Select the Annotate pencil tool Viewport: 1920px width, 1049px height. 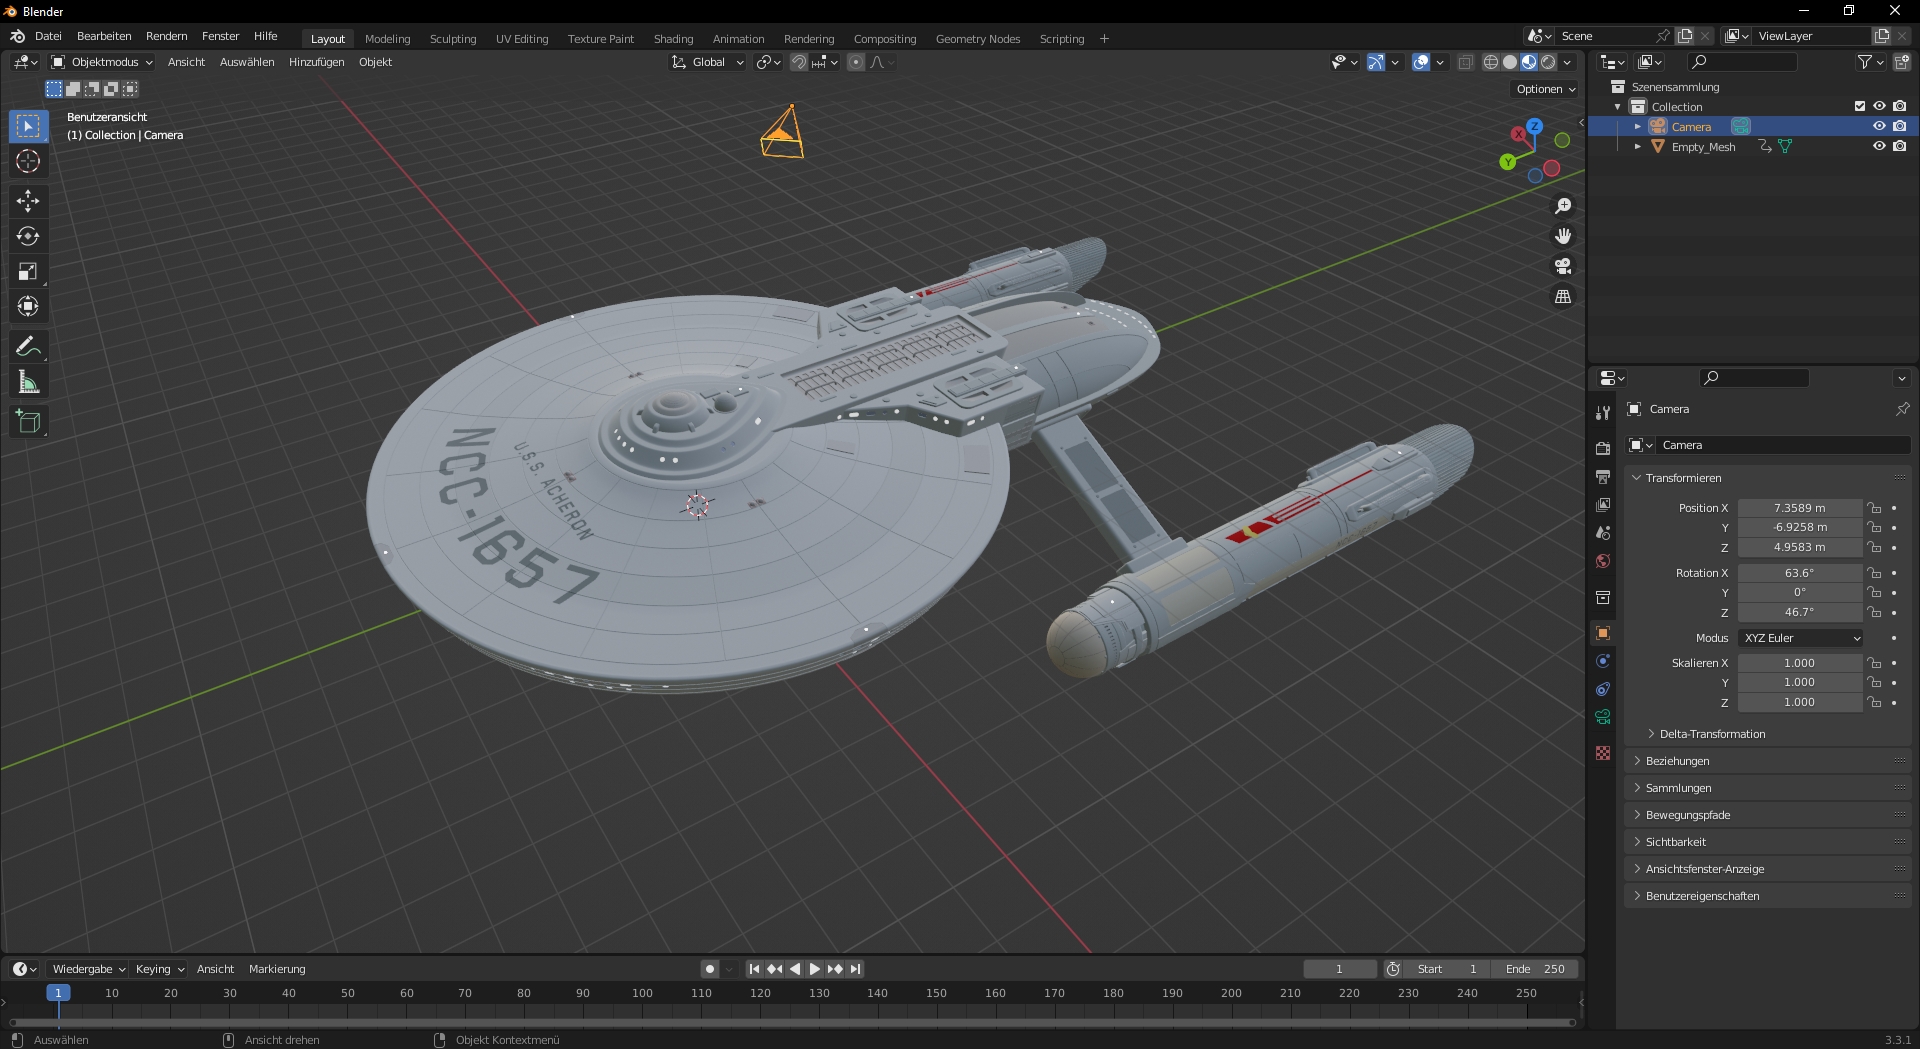pyautogui.click(x=28, y=347)
